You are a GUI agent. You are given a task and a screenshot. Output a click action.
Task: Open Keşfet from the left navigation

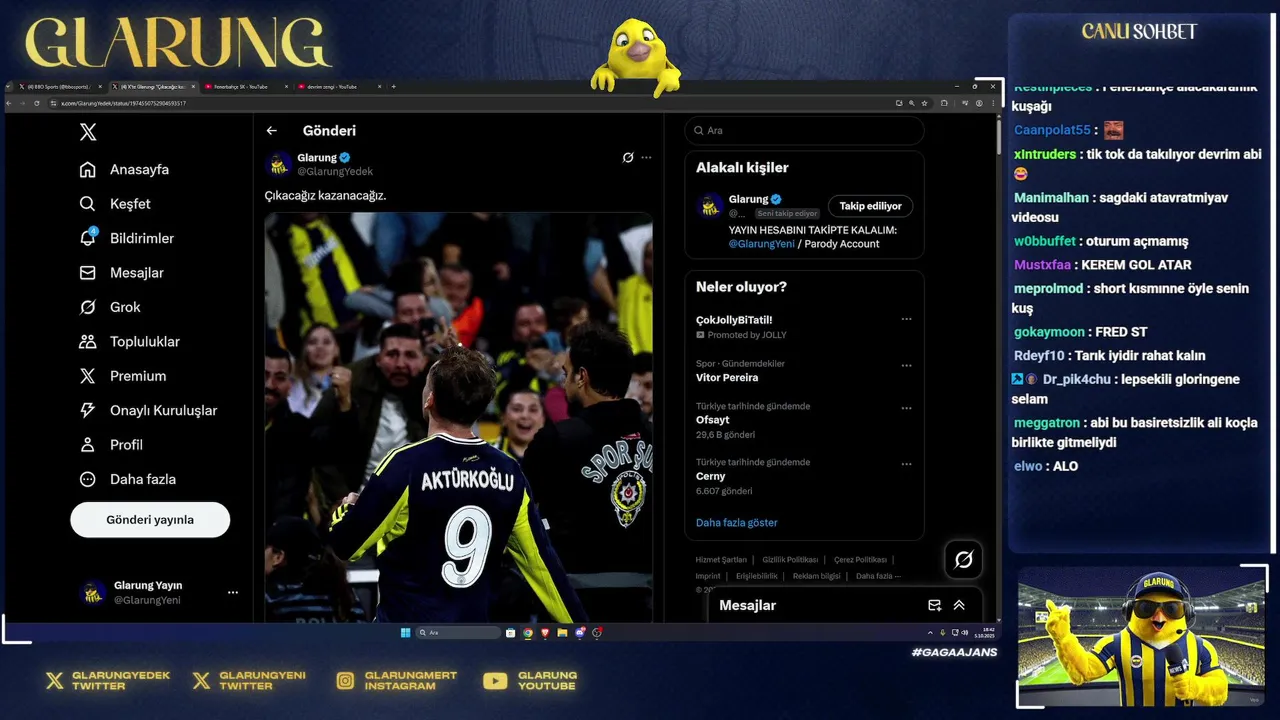[x=115, y=204]
